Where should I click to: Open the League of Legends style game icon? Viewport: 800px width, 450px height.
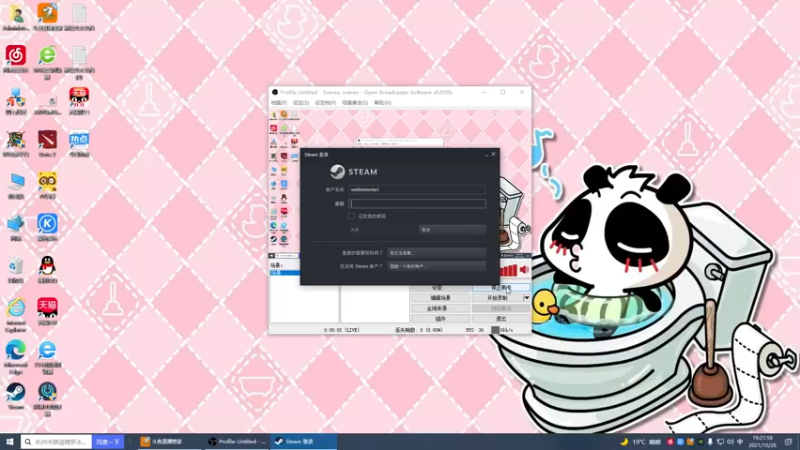click(x=16, y=139)
